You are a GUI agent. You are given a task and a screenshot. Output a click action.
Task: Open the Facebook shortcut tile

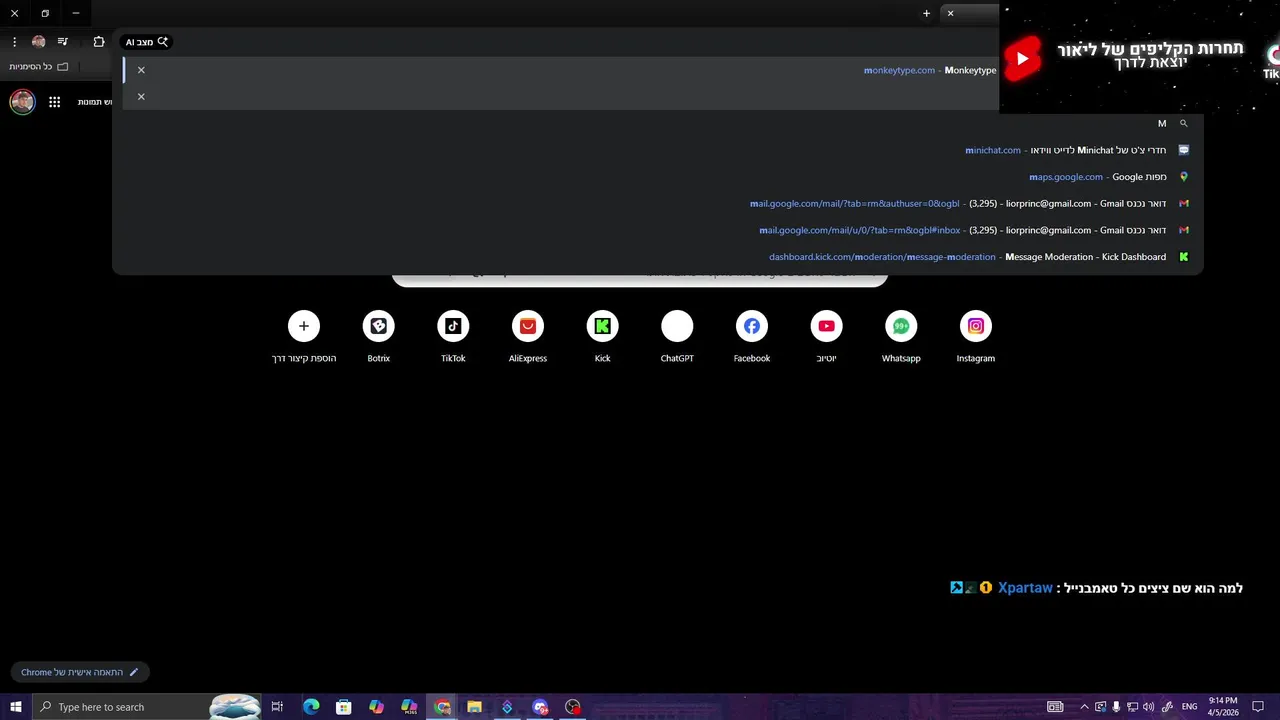point(752,337)
